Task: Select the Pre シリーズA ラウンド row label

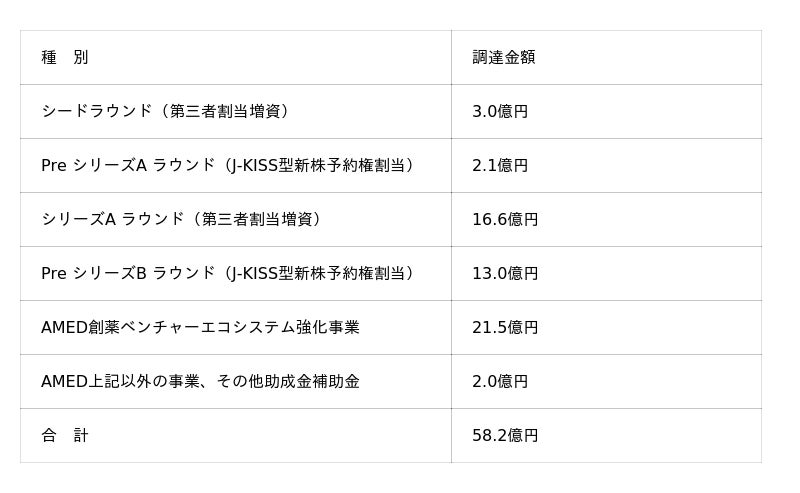Action: tap(128, 166)
